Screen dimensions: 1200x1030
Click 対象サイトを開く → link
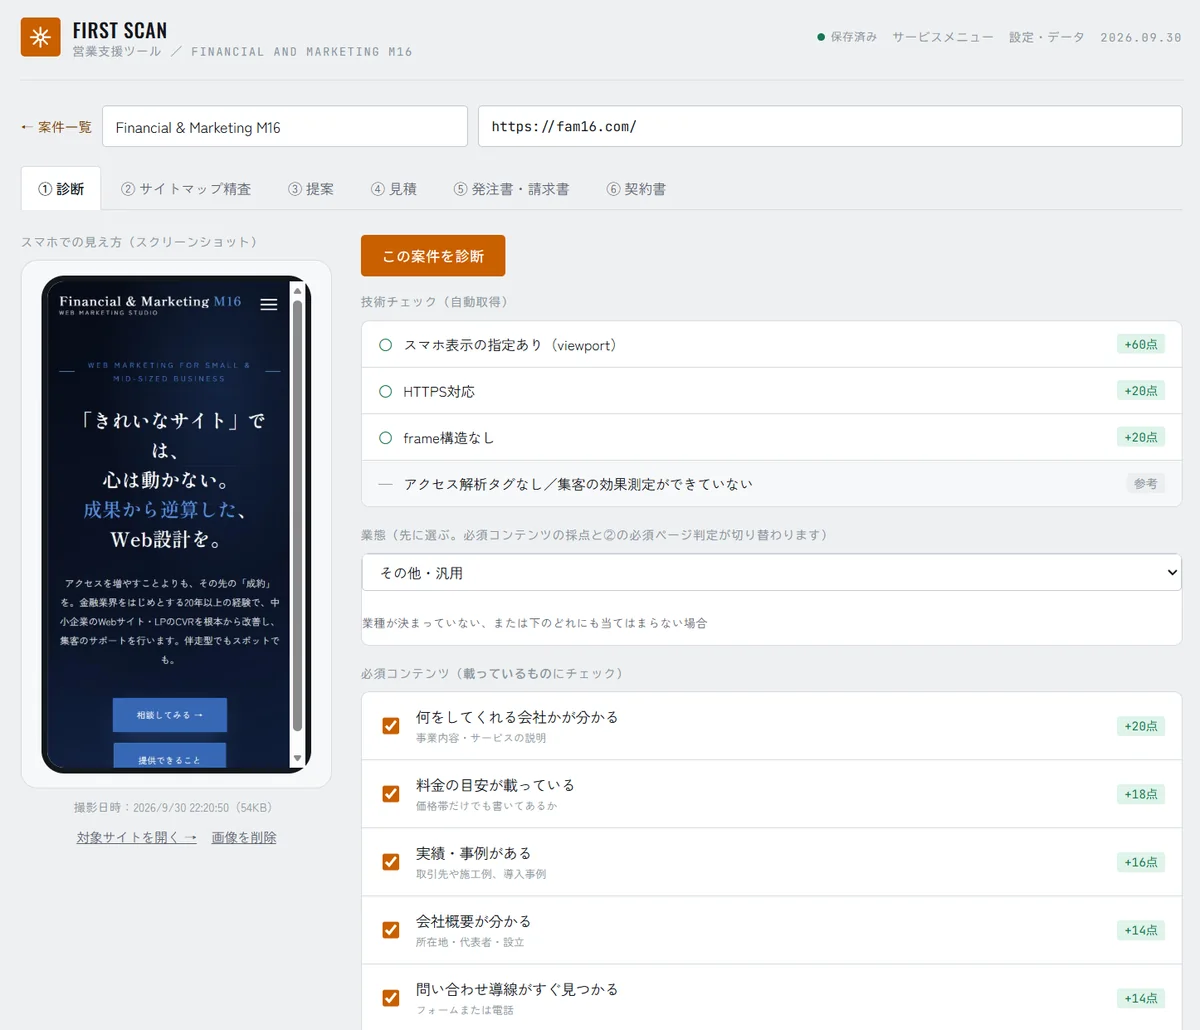(x=137, y=837)
